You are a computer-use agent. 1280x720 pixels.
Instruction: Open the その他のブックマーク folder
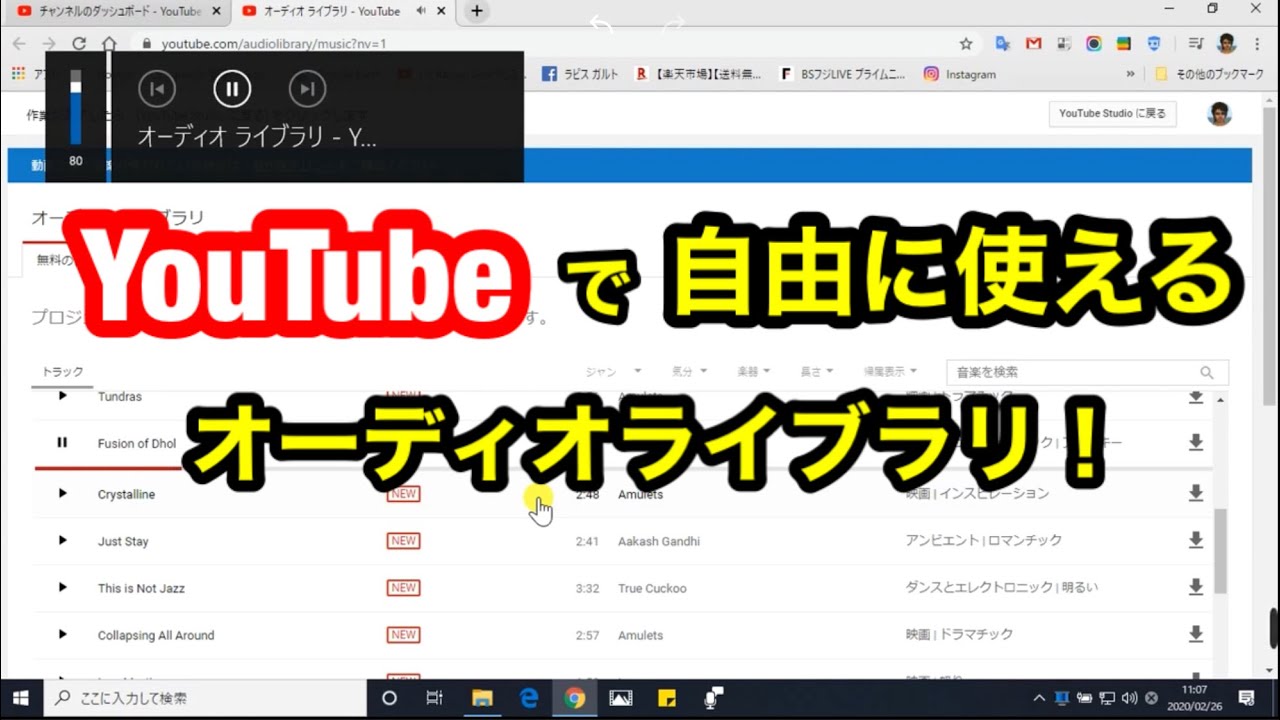point(1209,74)
